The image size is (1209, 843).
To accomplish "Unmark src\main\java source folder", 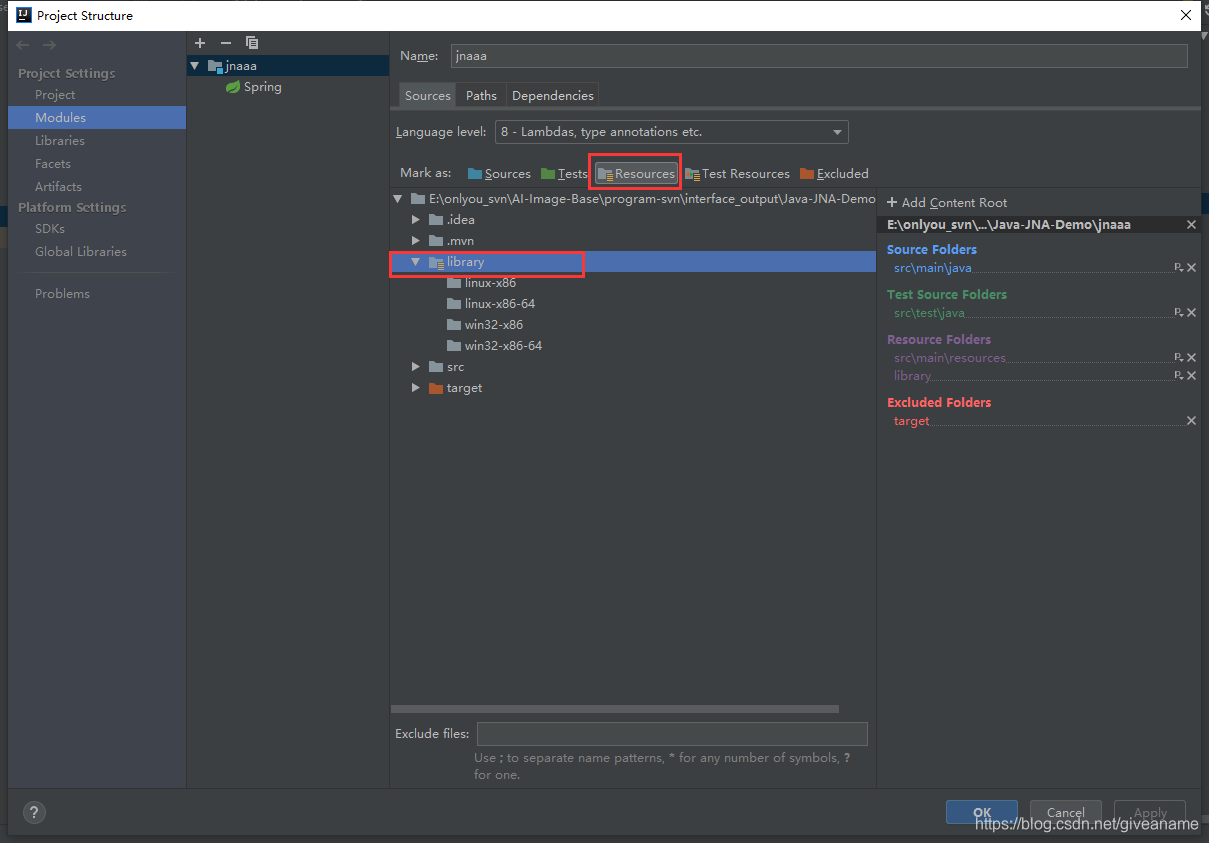I will coord(1191,268).
